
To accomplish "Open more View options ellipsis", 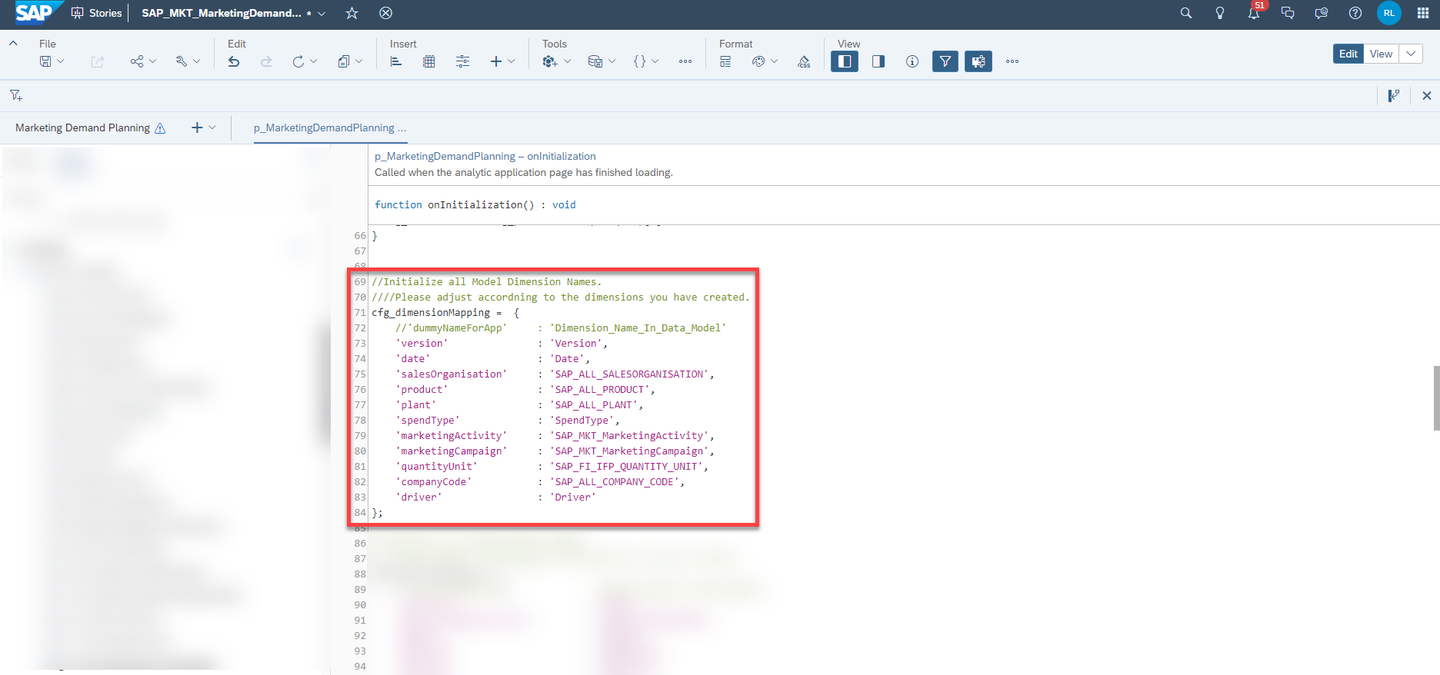I will tap(1012, 62).
